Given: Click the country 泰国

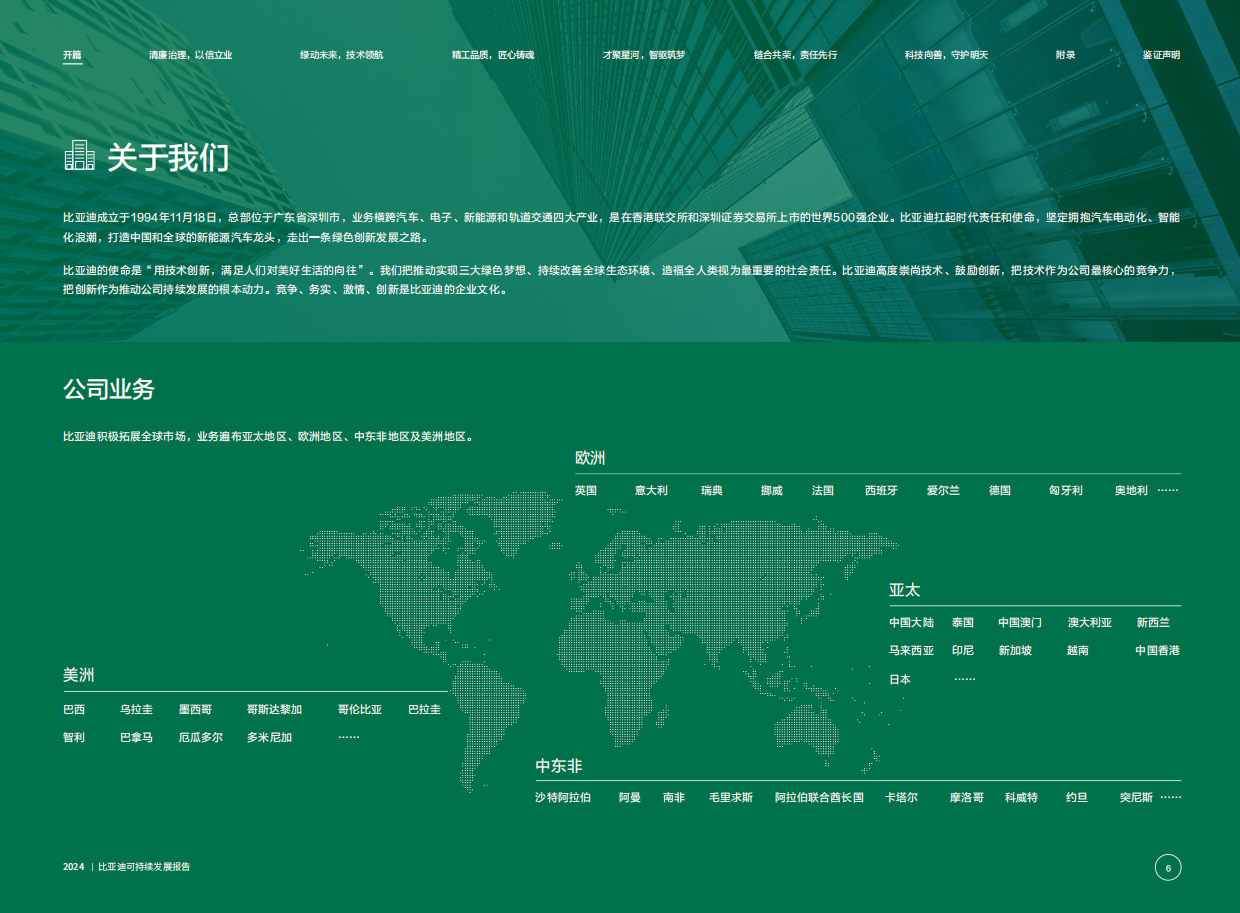Looking at the screenshot, I should tap(963, 622).
